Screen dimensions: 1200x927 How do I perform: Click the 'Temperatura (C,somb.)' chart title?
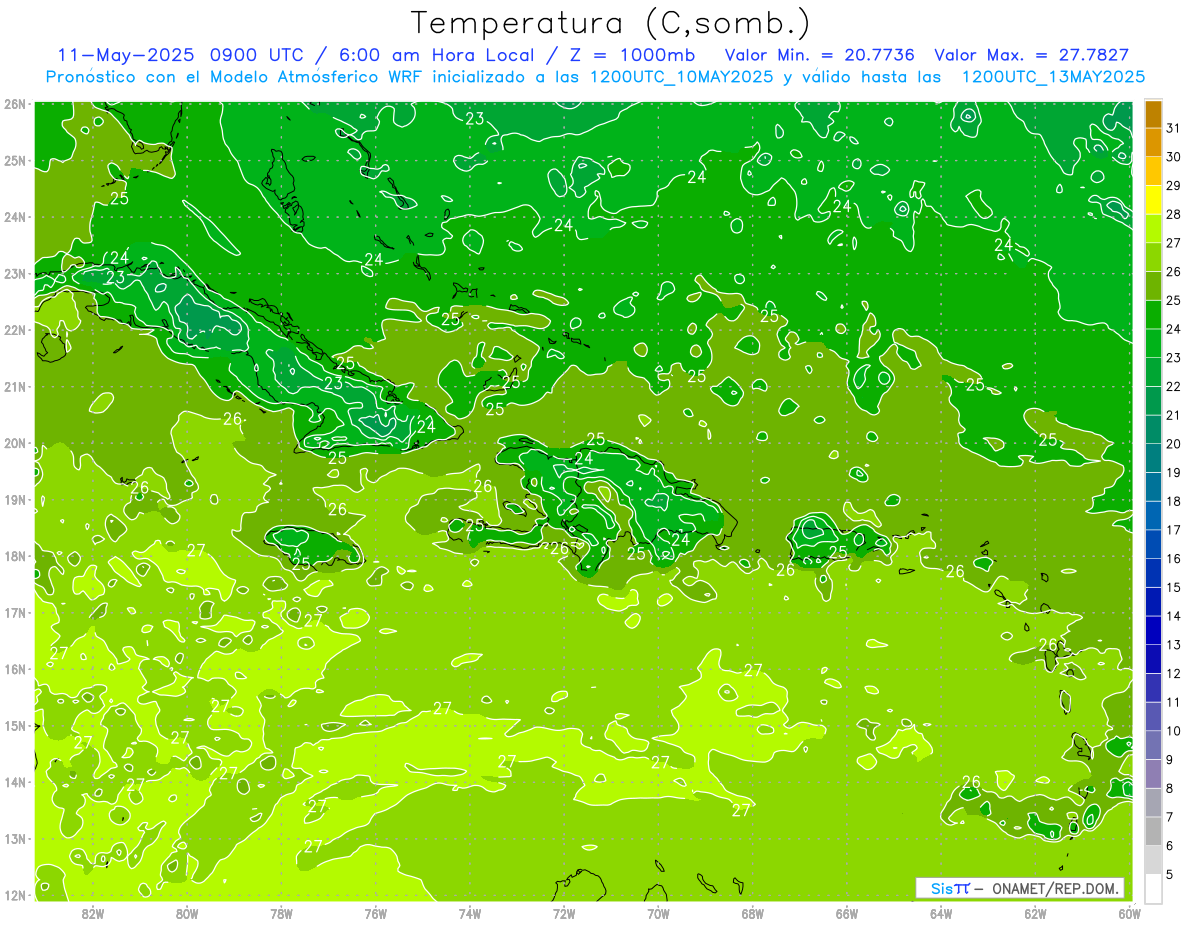(611, 23)
